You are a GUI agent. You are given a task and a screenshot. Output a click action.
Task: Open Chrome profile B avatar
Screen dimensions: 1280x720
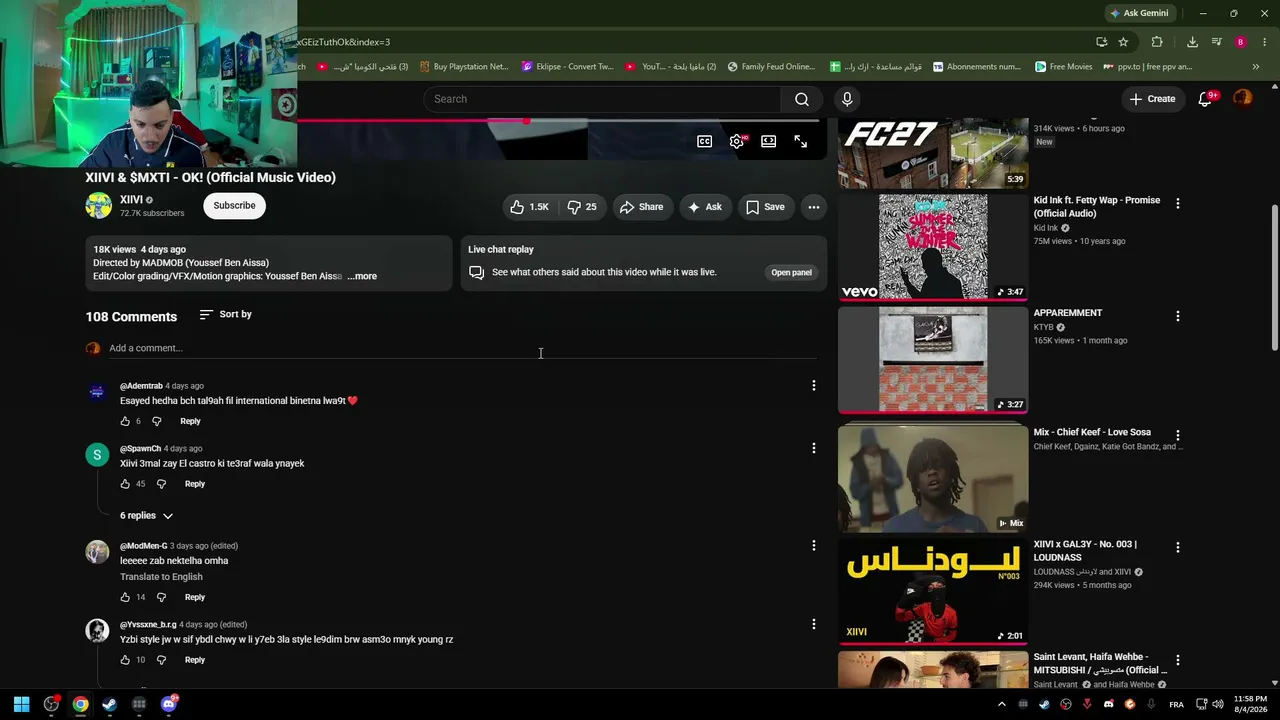(1241, 42)
